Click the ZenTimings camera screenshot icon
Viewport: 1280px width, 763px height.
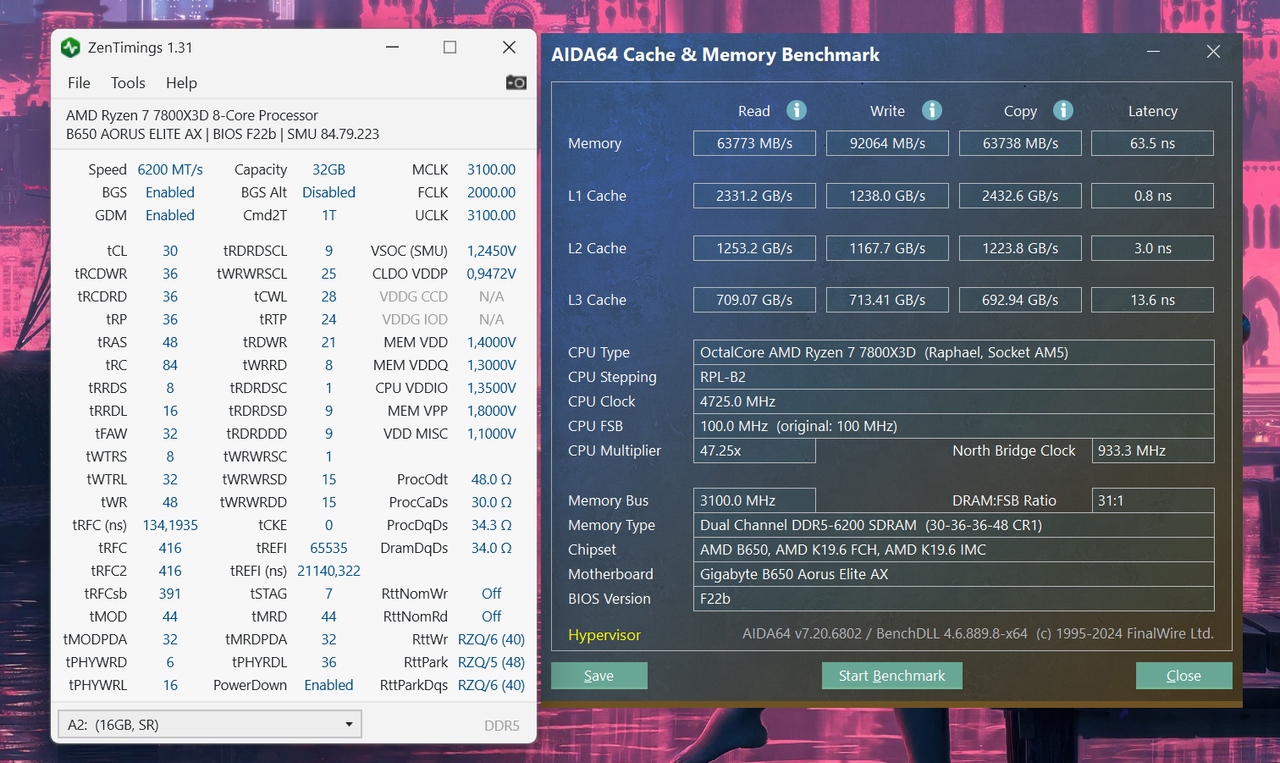click(x=516, y=82)
